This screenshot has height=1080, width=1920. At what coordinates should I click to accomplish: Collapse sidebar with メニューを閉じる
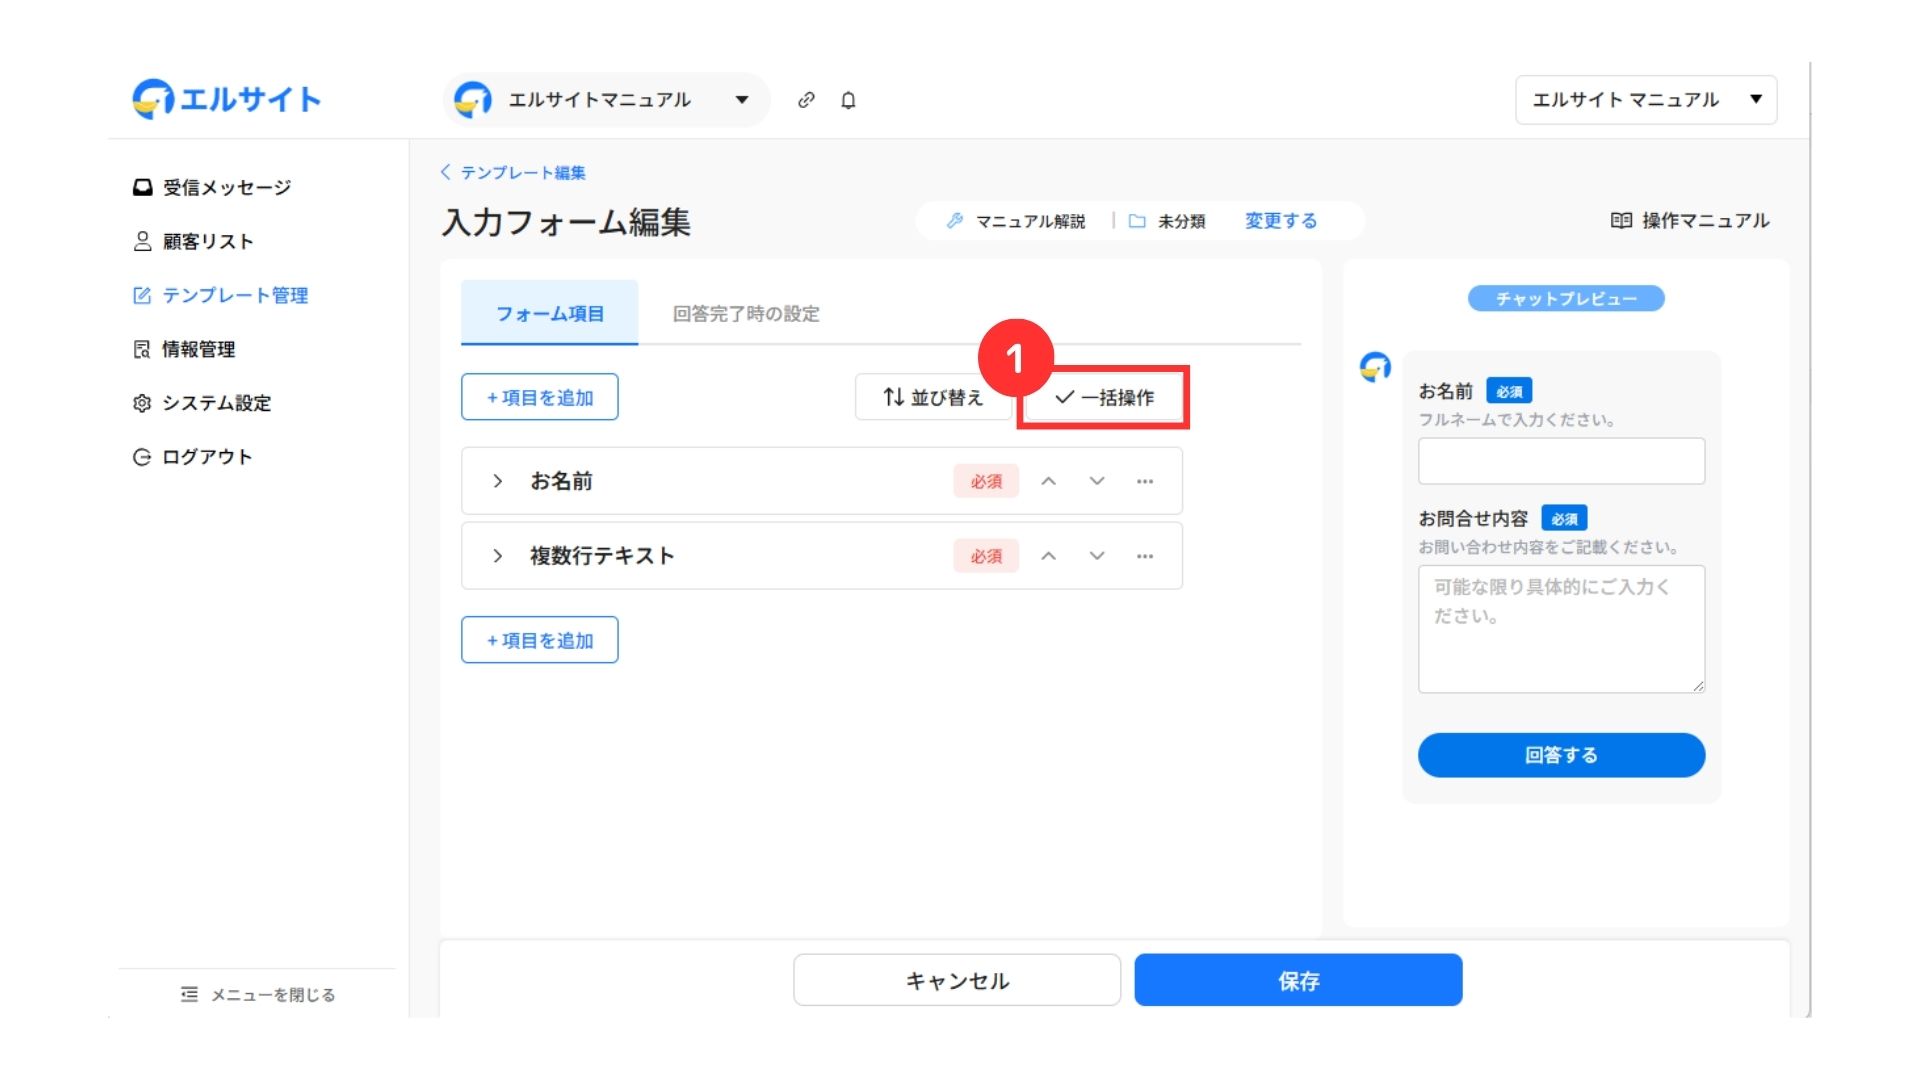(x=258, y=995)
